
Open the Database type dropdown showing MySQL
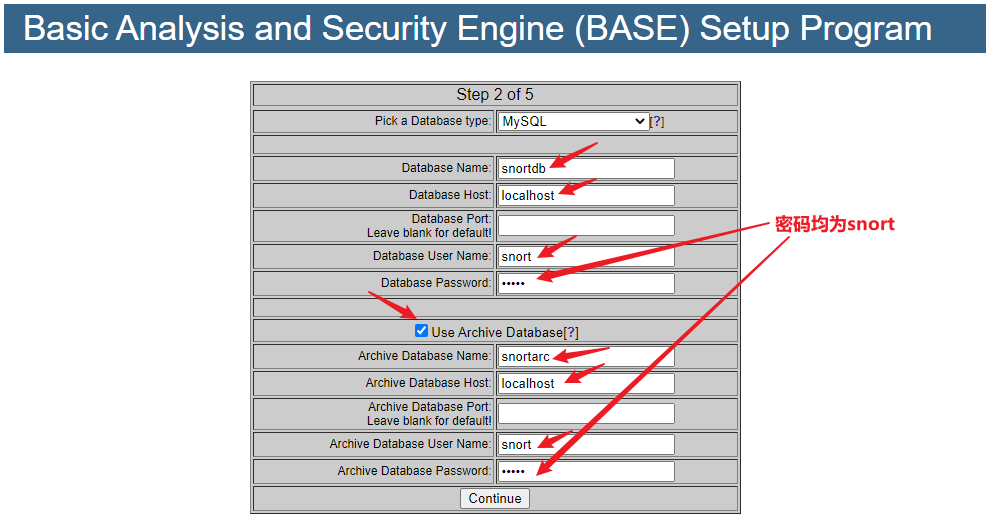tap(573, 121)
